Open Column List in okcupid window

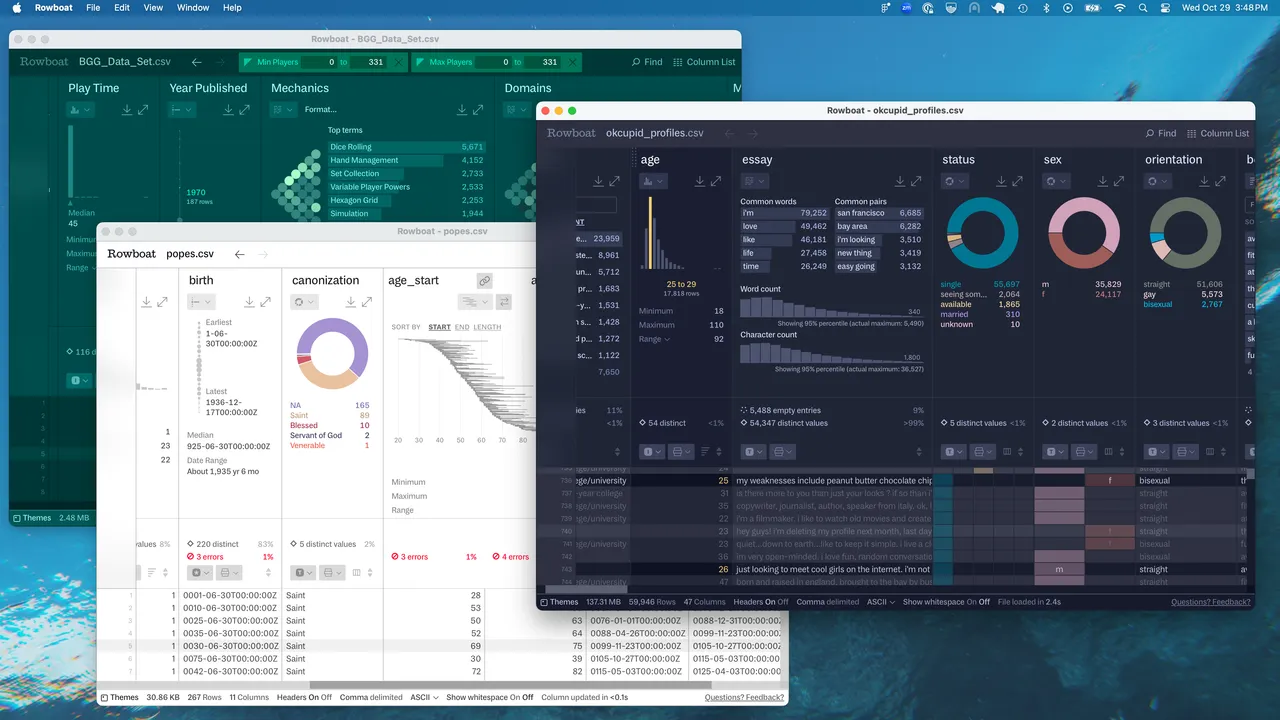pyautogui.click(x=1218, y=133)
